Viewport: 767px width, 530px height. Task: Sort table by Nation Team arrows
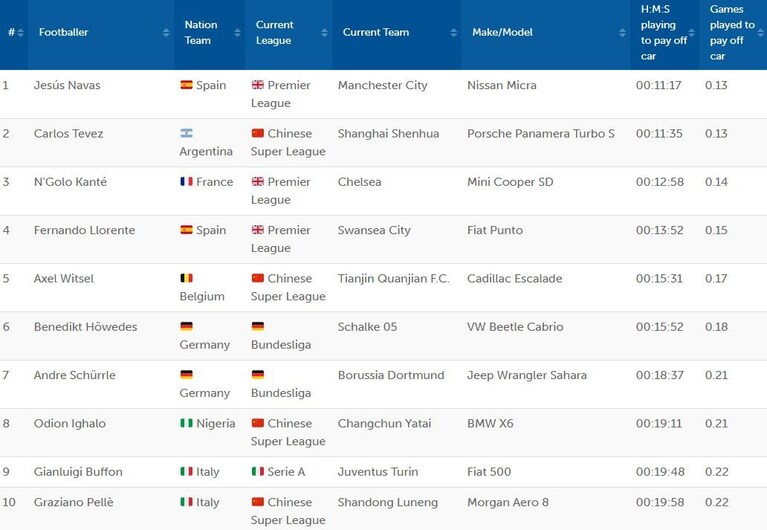click(x=237, y=33)
